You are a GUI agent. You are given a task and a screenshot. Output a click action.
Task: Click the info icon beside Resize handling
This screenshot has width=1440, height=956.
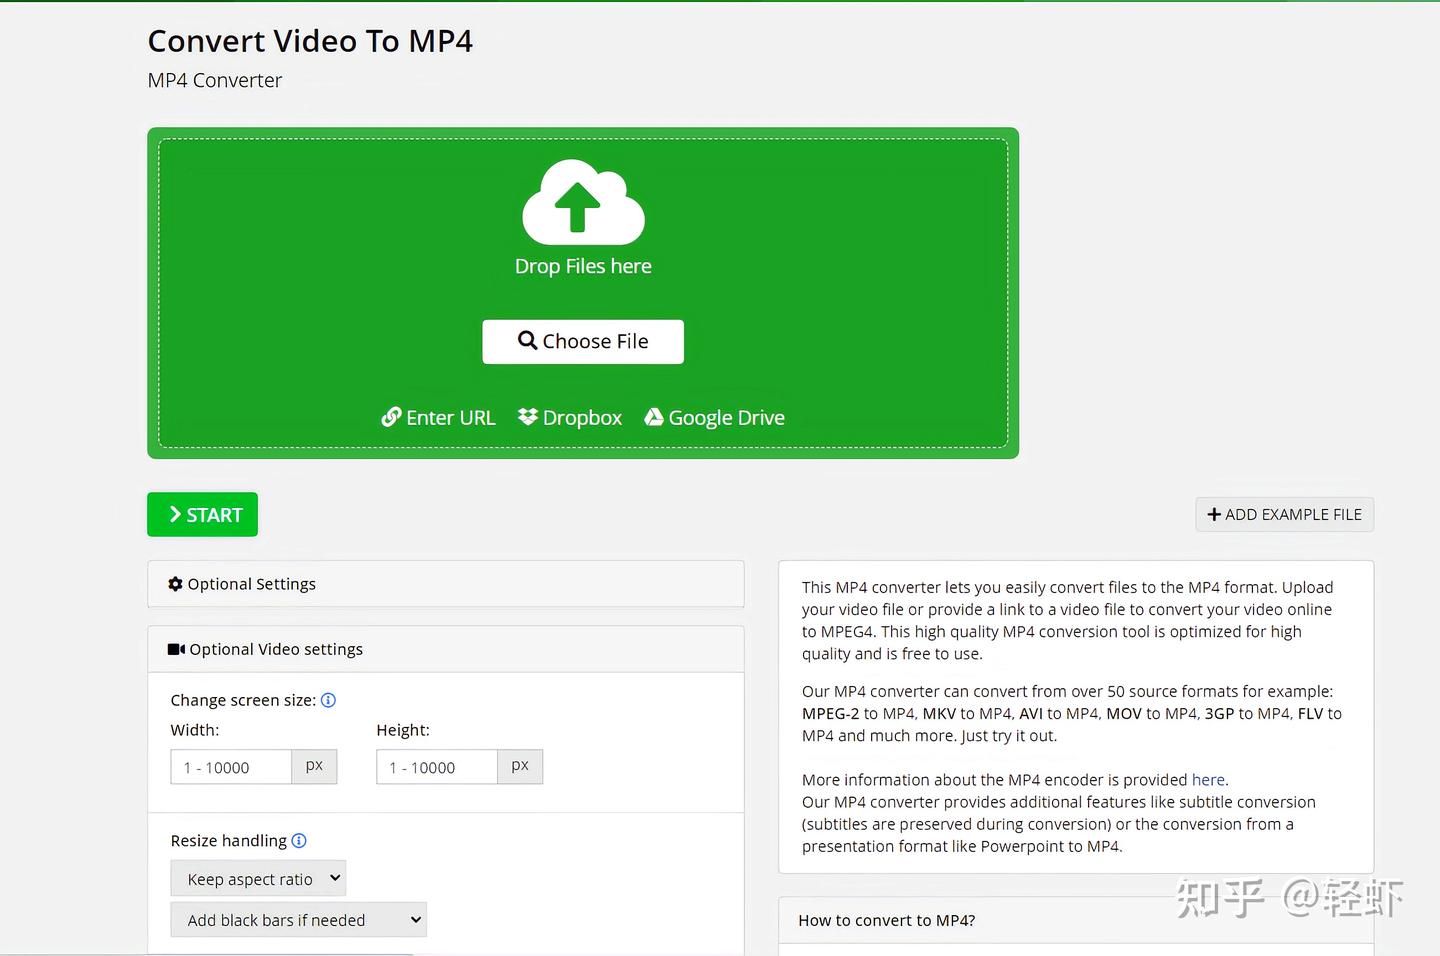tap(298, 841)
